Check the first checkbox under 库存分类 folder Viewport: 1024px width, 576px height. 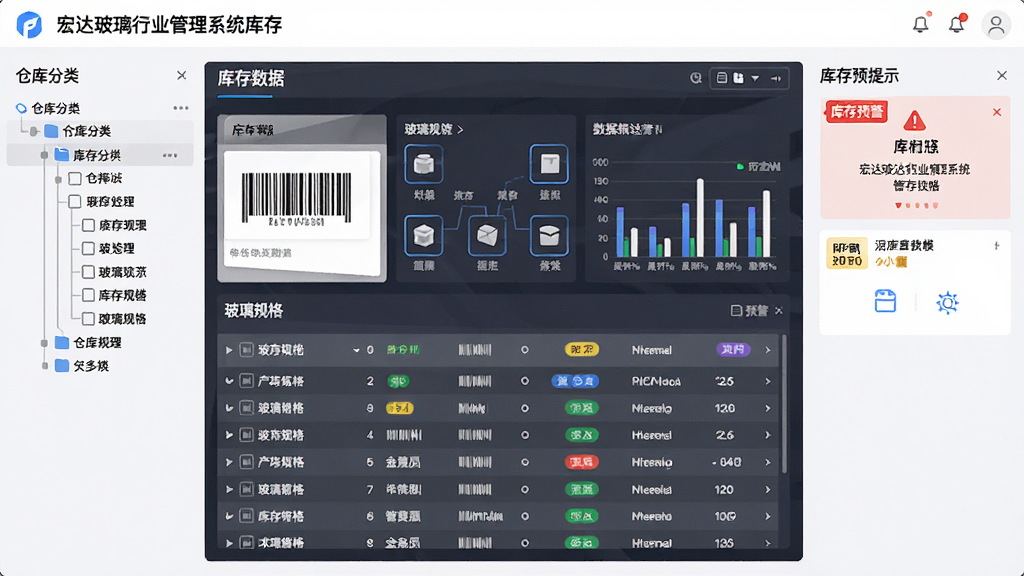[75, 178]
